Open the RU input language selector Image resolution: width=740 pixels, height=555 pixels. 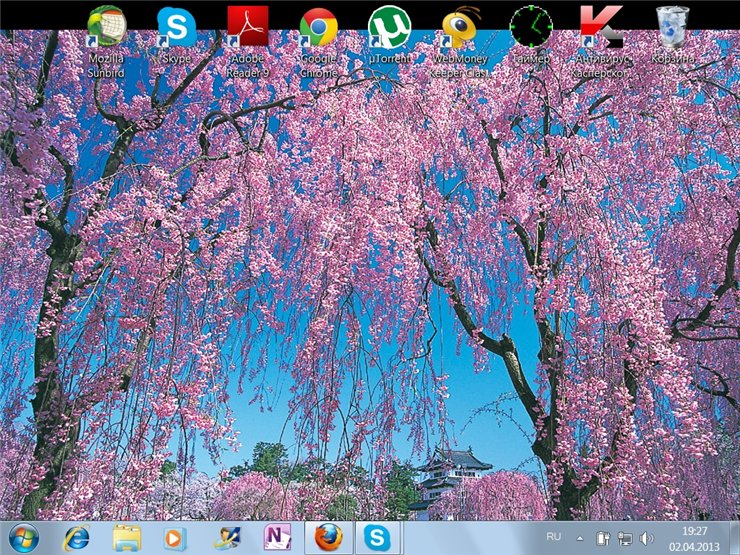pyautogui.click(x=554, y=537)
